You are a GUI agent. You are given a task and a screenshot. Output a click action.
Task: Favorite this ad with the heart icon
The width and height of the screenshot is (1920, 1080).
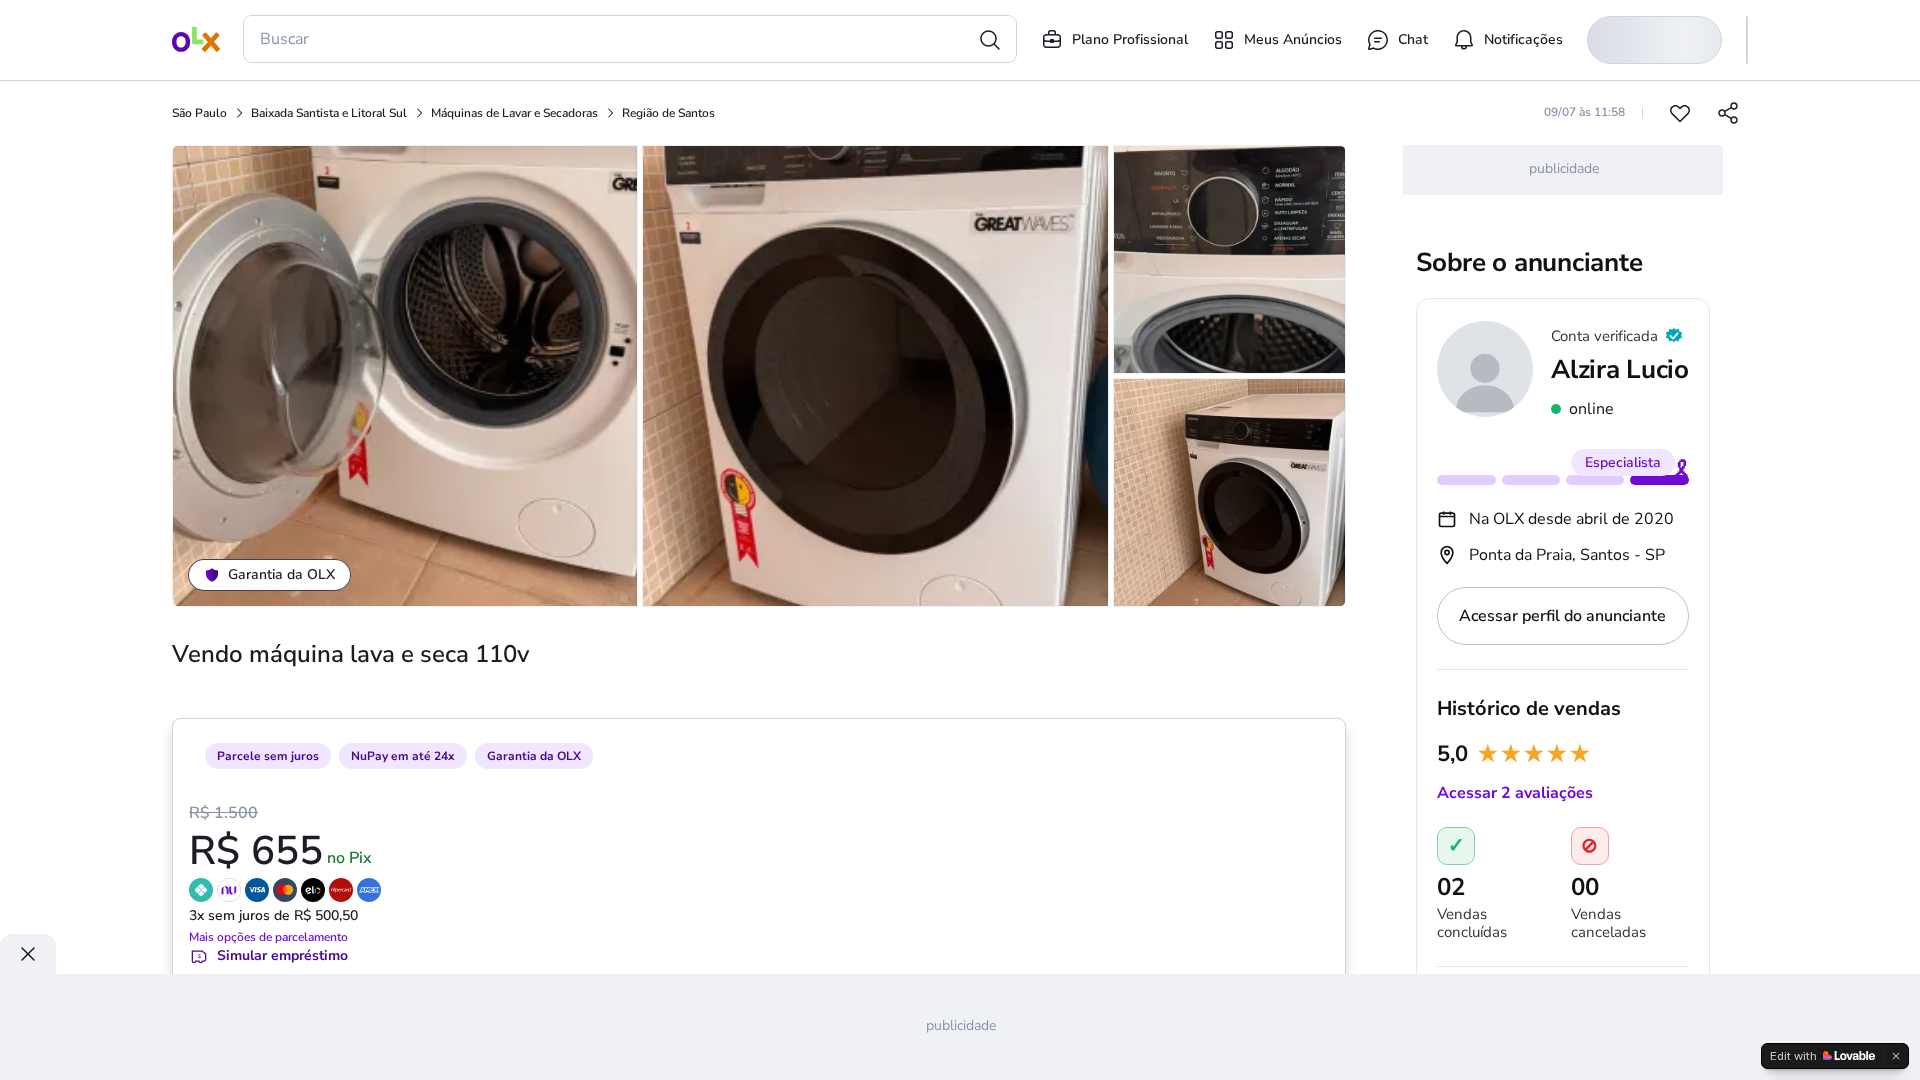pyautogui.click(x=1680, y=113)
